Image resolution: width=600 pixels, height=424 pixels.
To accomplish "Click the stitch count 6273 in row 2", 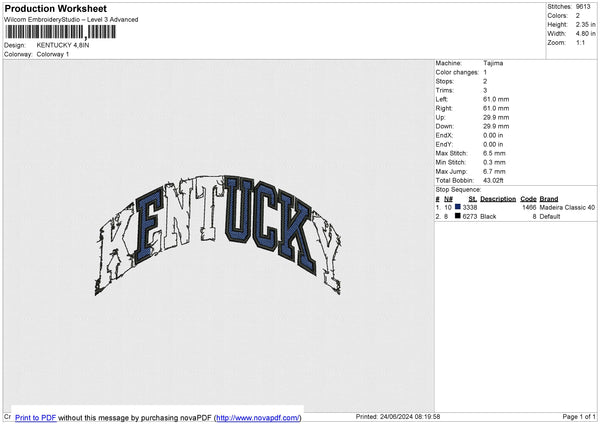I will 470,217.
